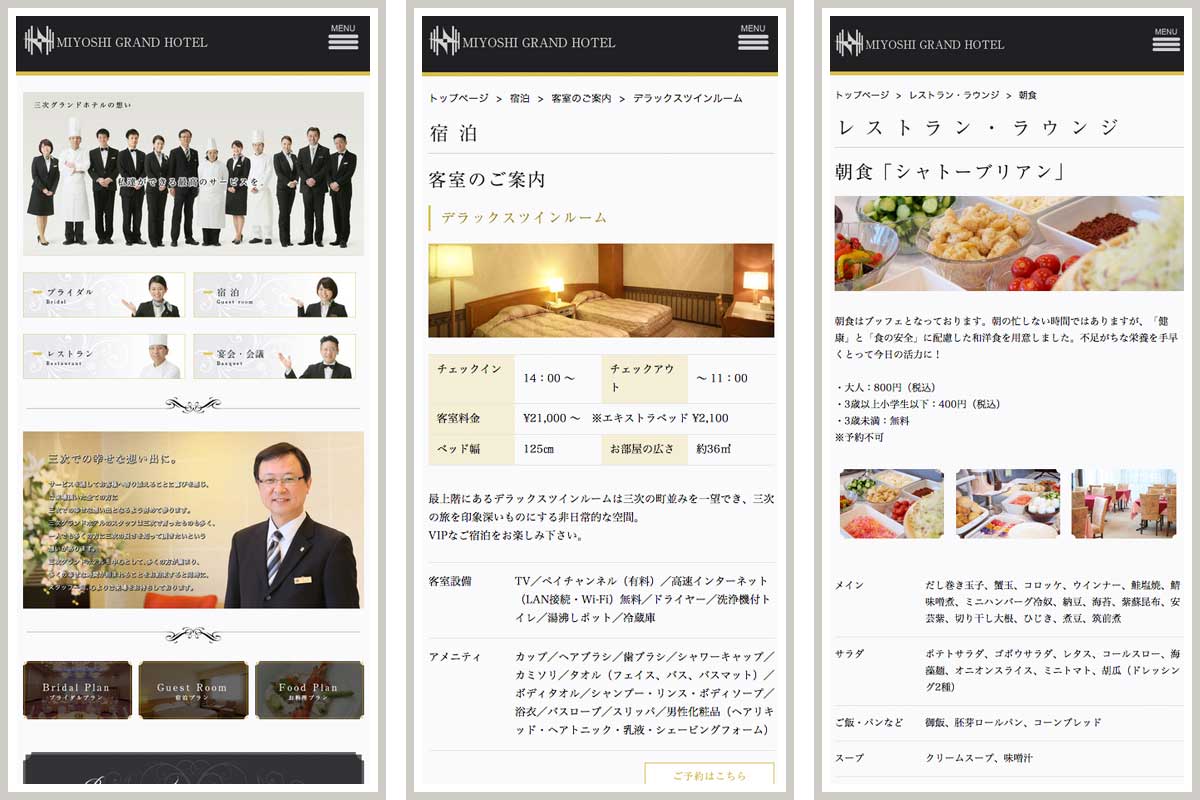Tap the hamburger menu on the Deluxe Twin Room page
The height and width of the screenshot is (800, 1200).
point(753,38)
